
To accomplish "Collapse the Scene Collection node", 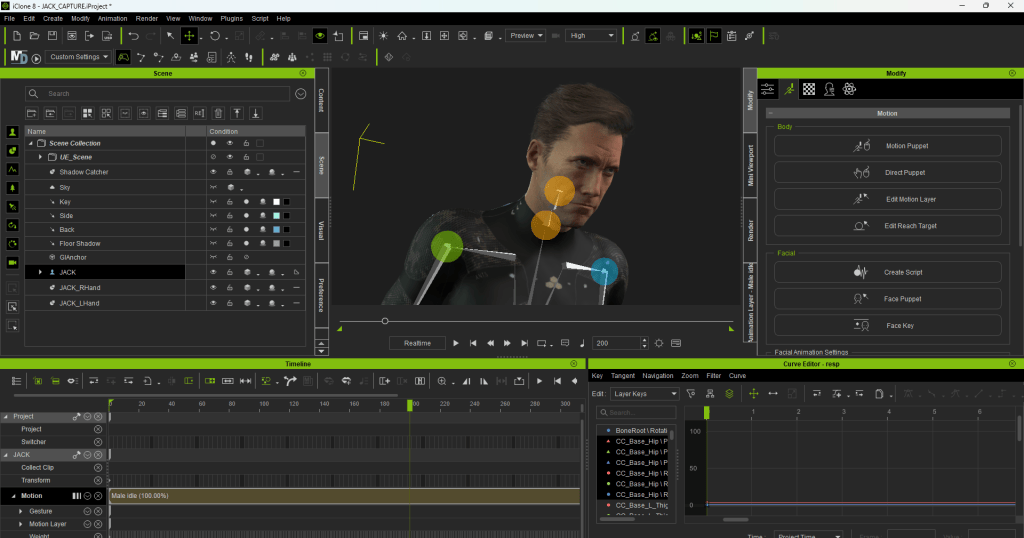I will [x=31, y=143].
